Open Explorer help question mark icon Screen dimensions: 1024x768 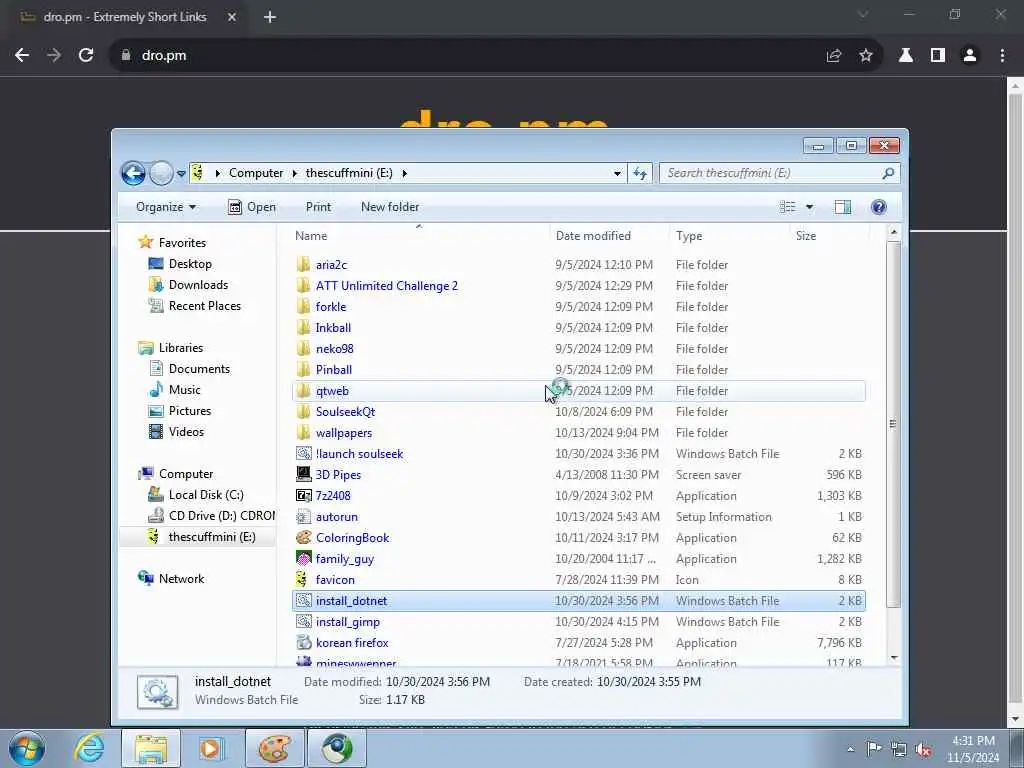point(878,207)
